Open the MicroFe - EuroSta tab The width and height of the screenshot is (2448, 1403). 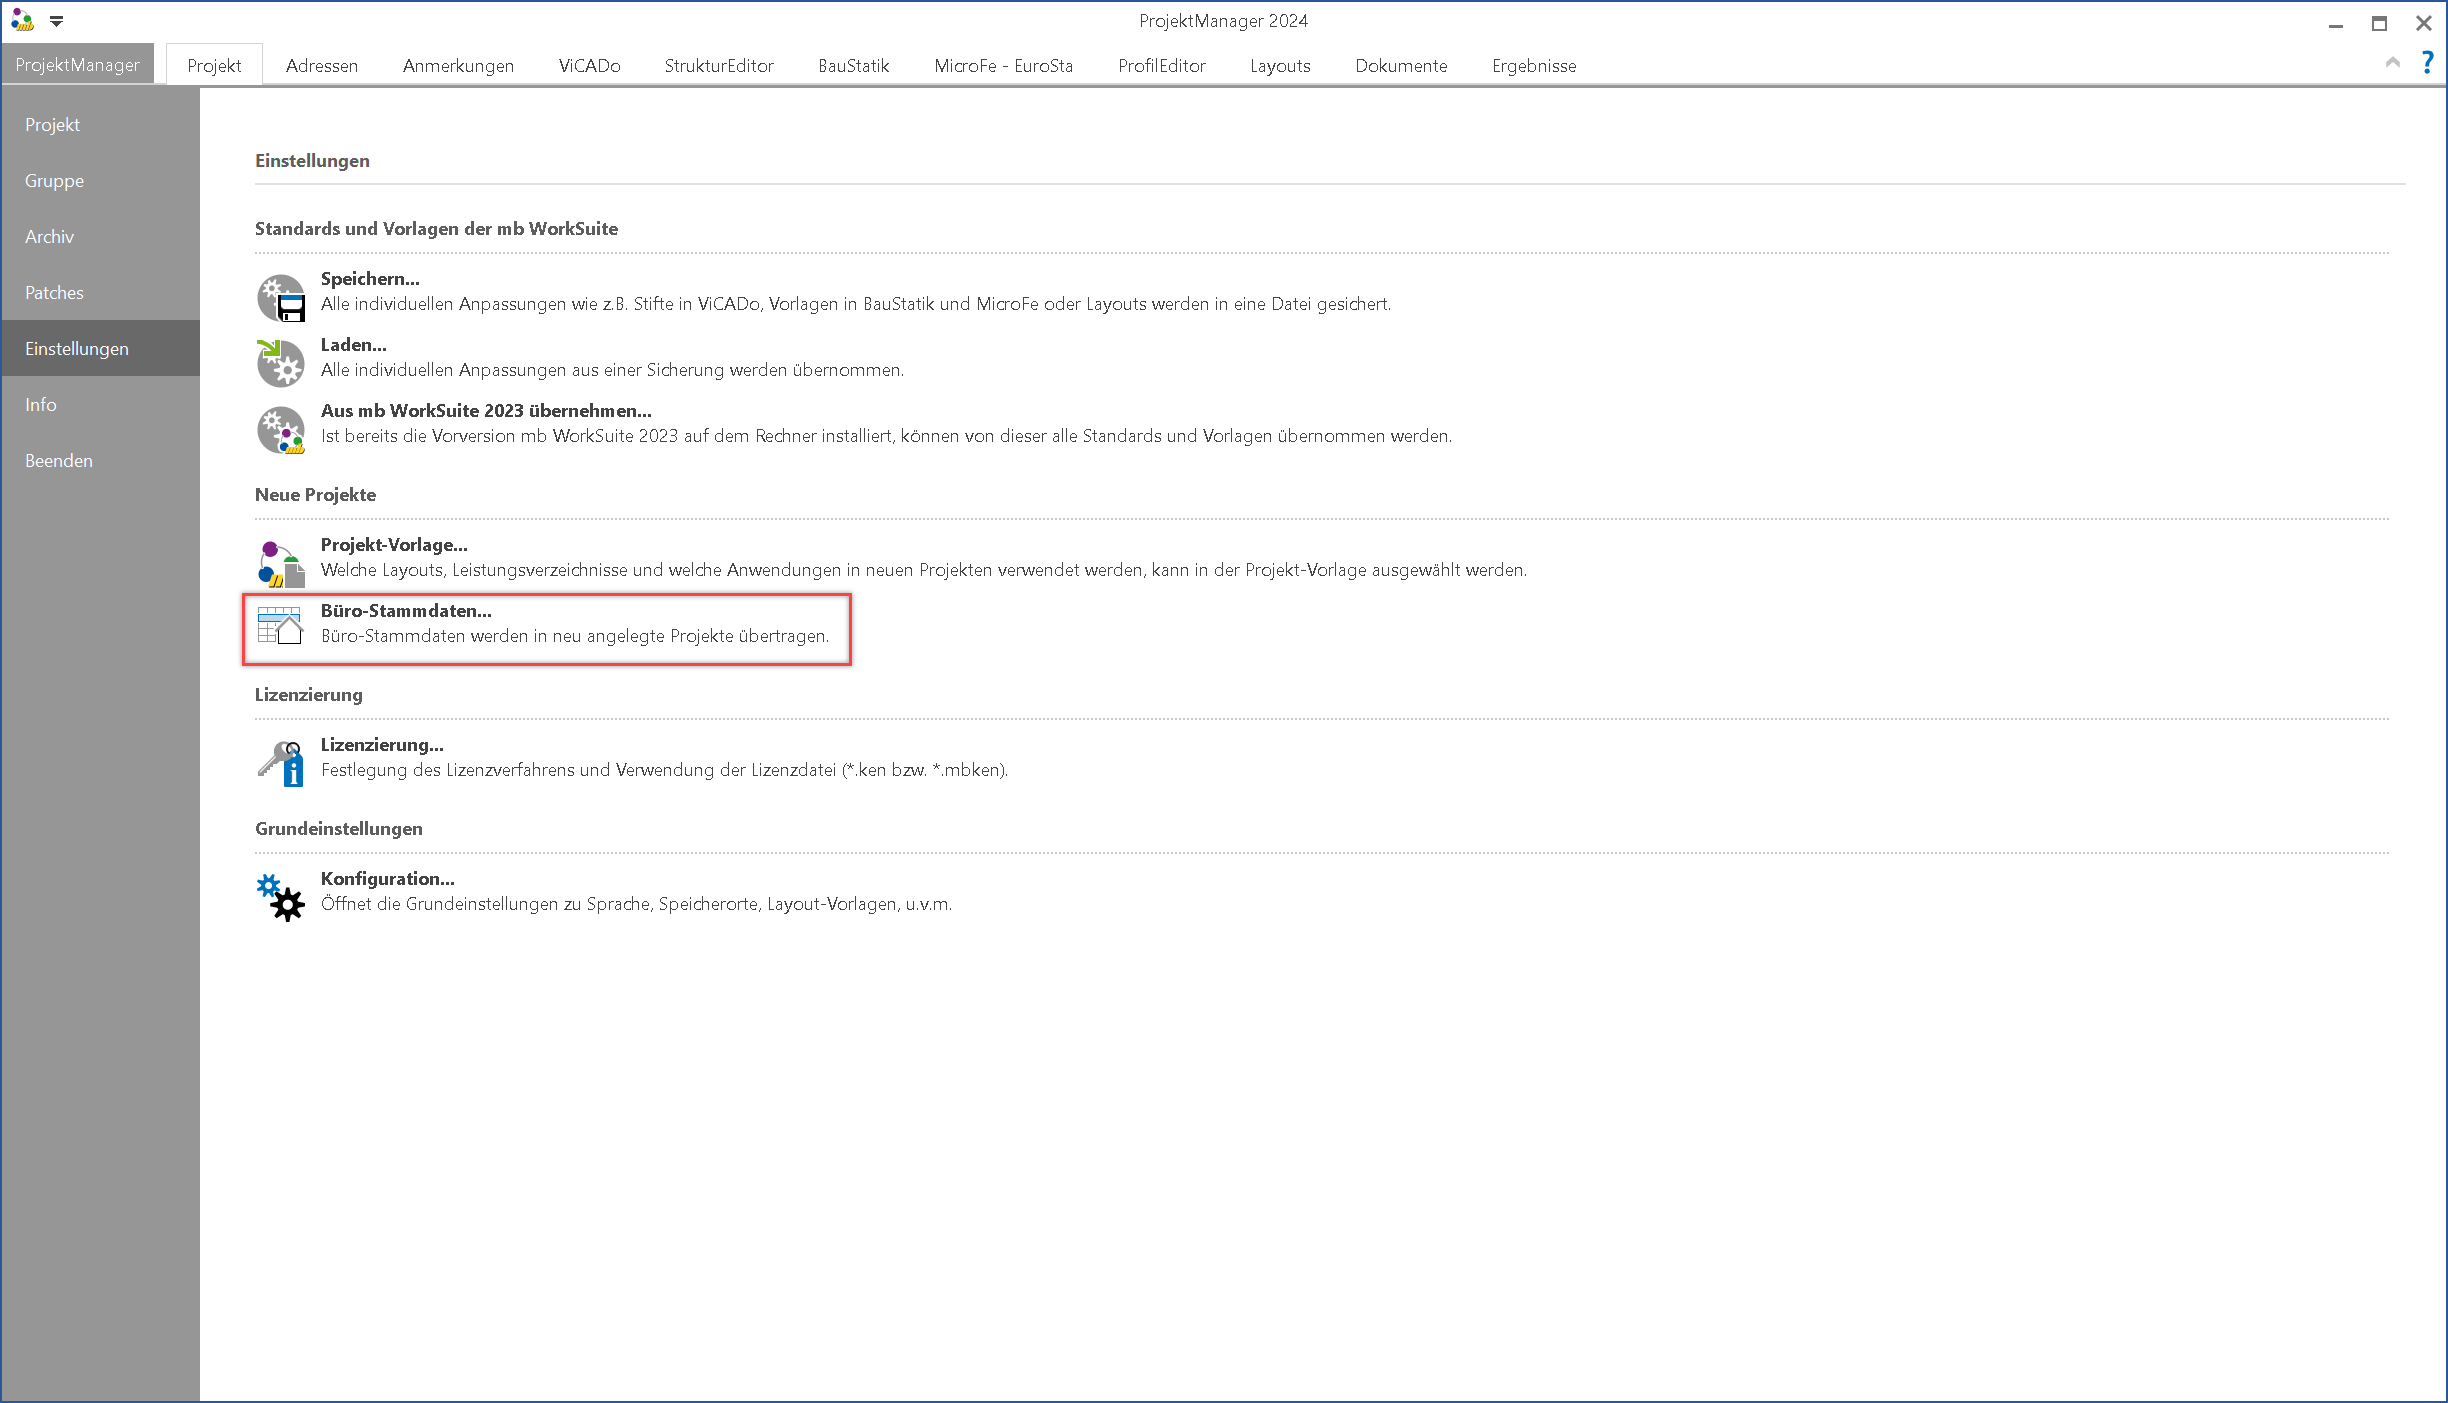[x=1003, y=65]
